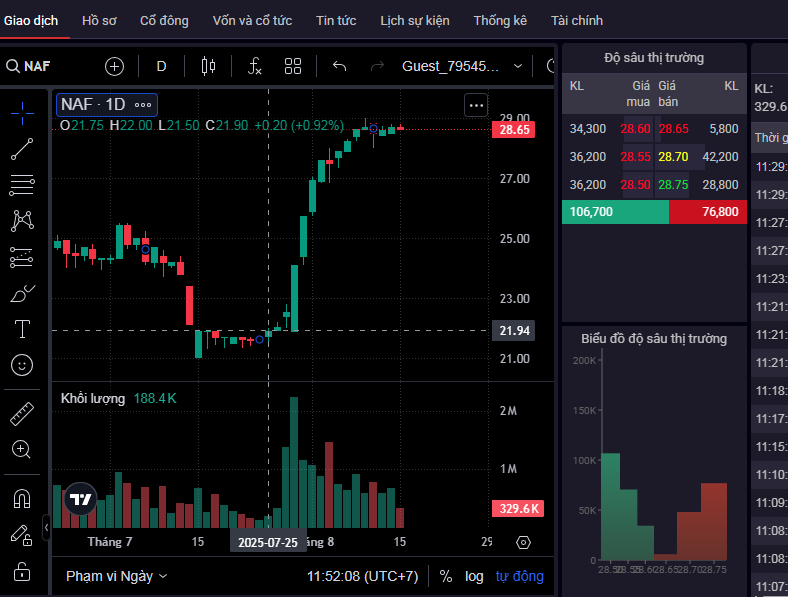Click bid volume 34,300
The image size is (788, 597).
[587, 129]
